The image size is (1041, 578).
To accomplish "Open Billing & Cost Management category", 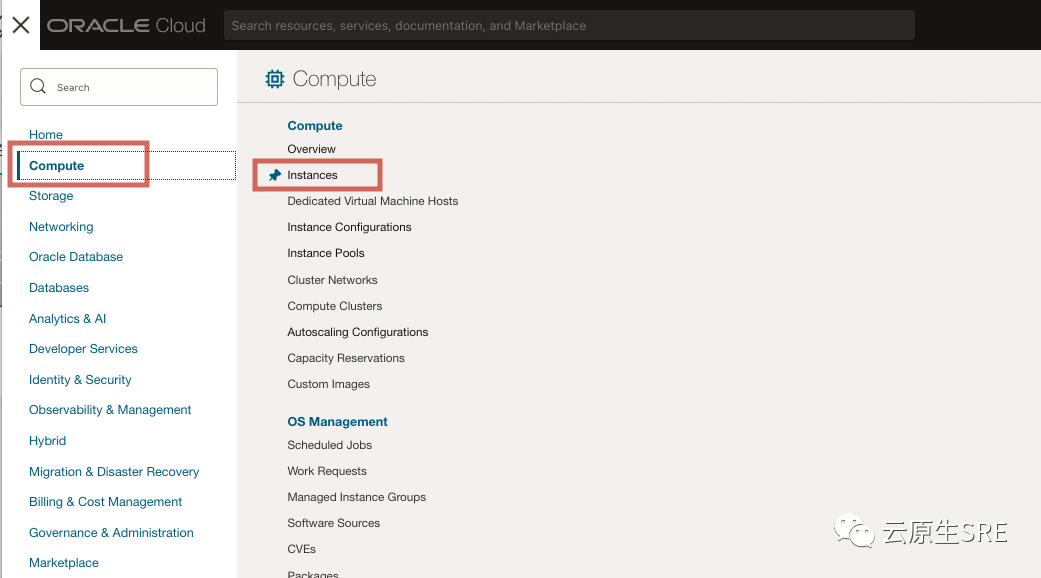I will (106, 502).
